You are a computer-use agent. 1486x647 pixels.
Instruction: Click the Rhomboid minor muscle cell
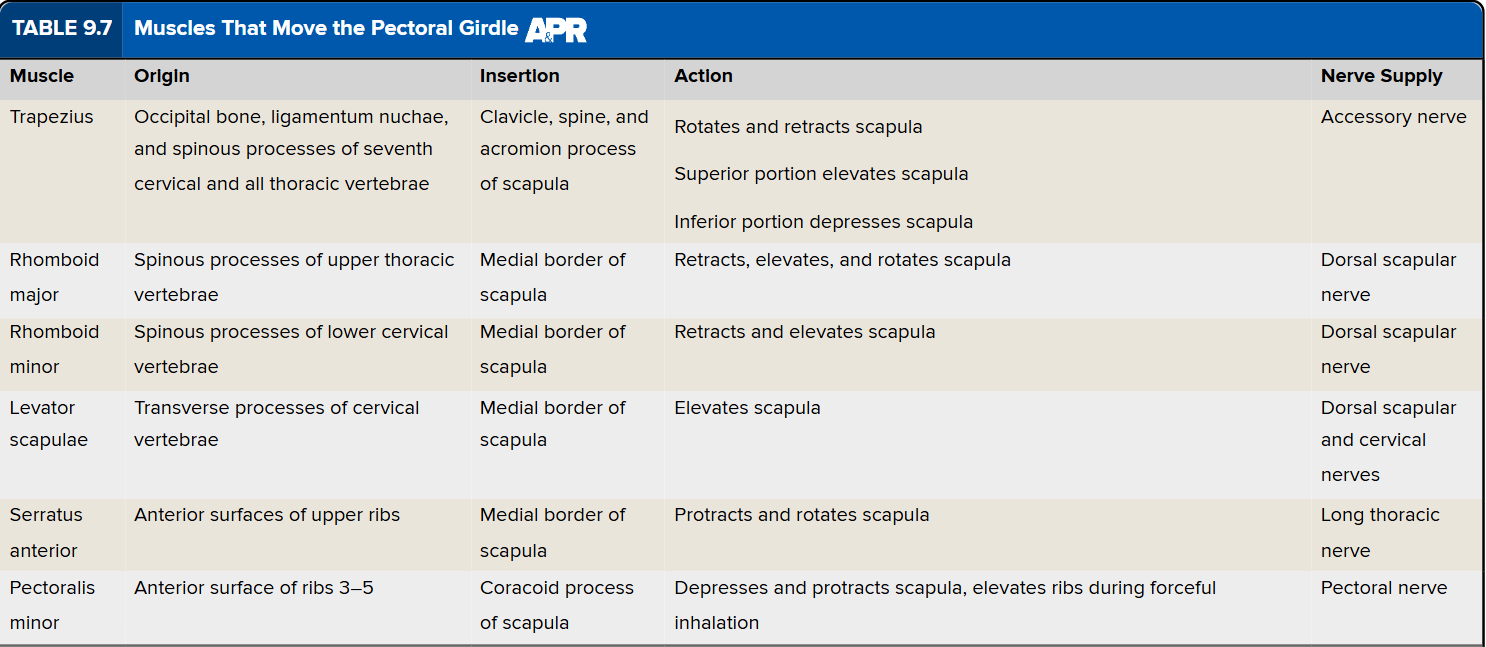(x=54, y=349)
